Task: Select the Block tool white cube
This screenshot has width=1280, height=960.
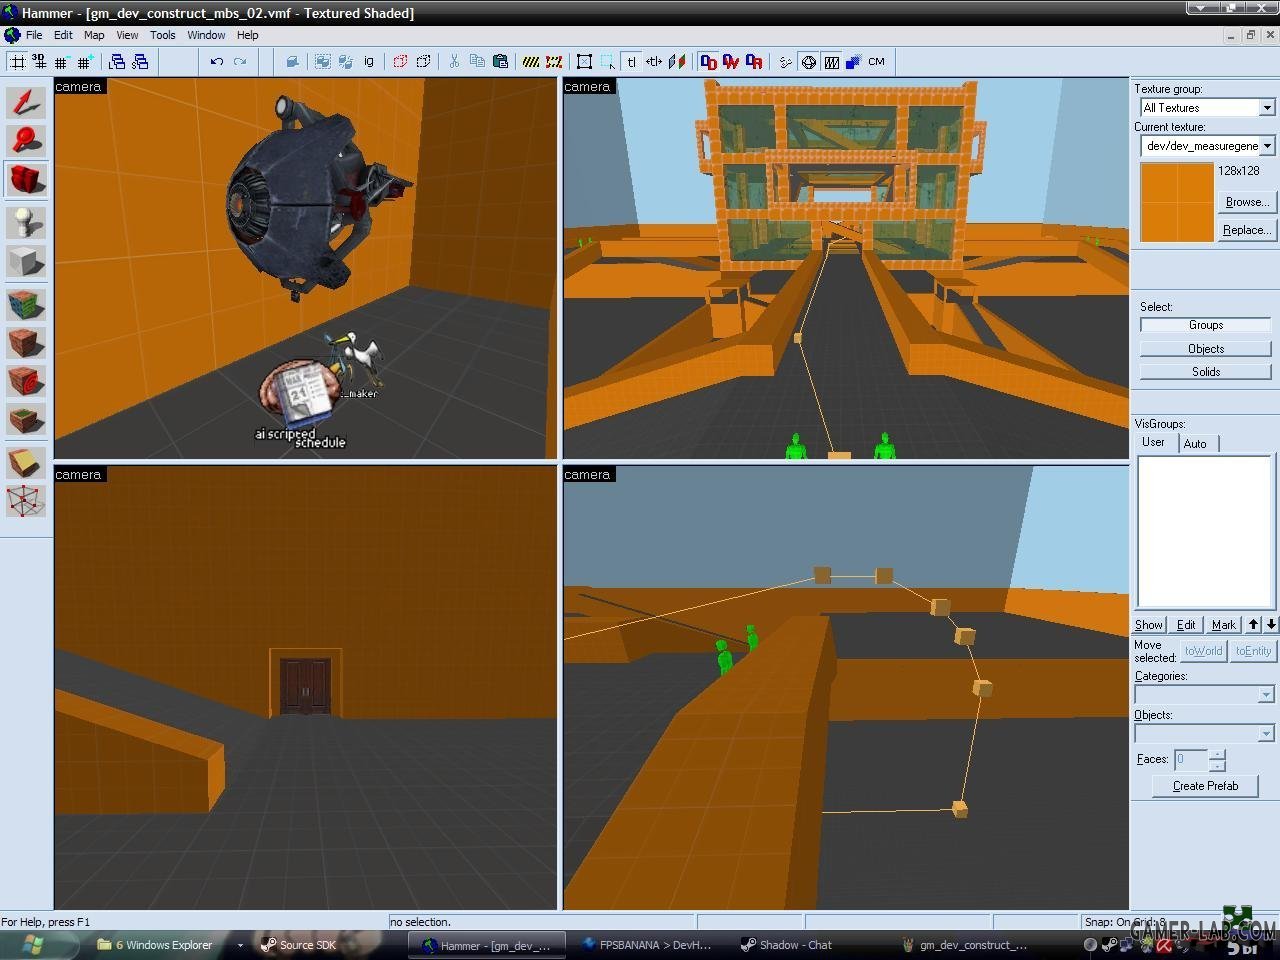Action: [26, 261]
